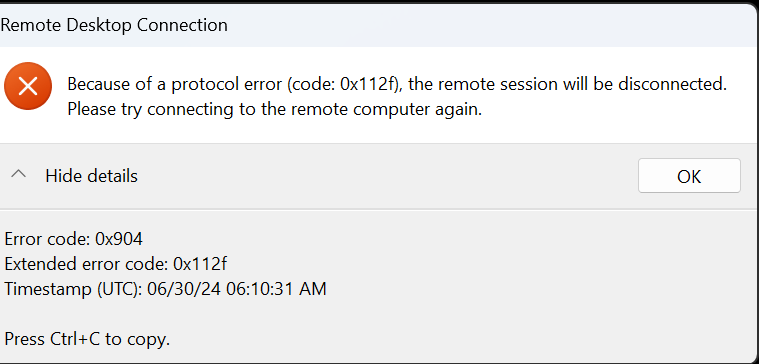
Task: Collapse details with the up chevron
Action: [18, 175]
